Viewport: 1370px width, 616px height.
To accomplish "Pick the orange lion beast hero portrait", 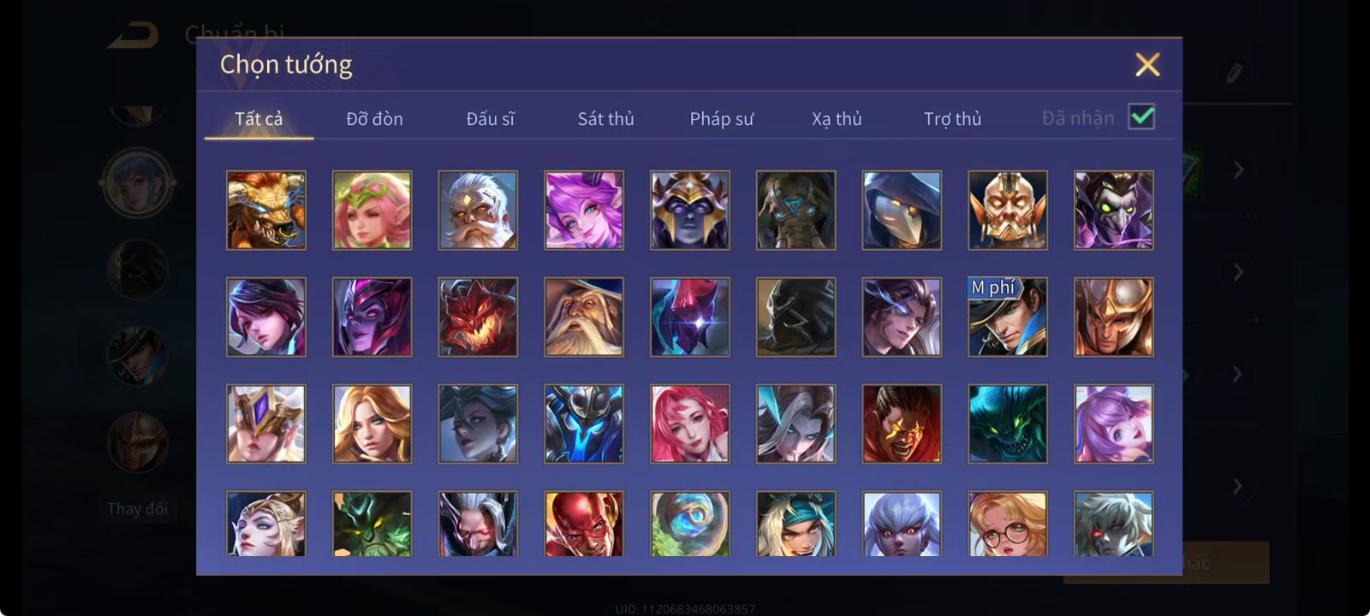I will (x=266, y=210).
